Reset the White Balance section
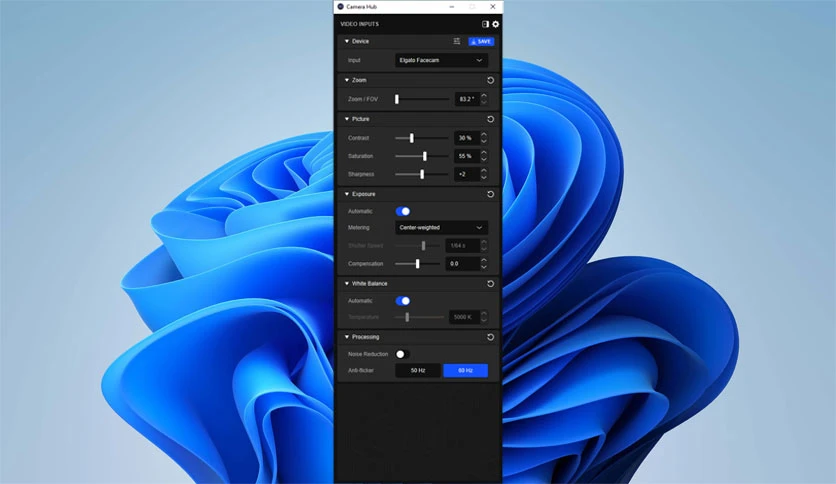The image size is (836, 484). [491, 284]
